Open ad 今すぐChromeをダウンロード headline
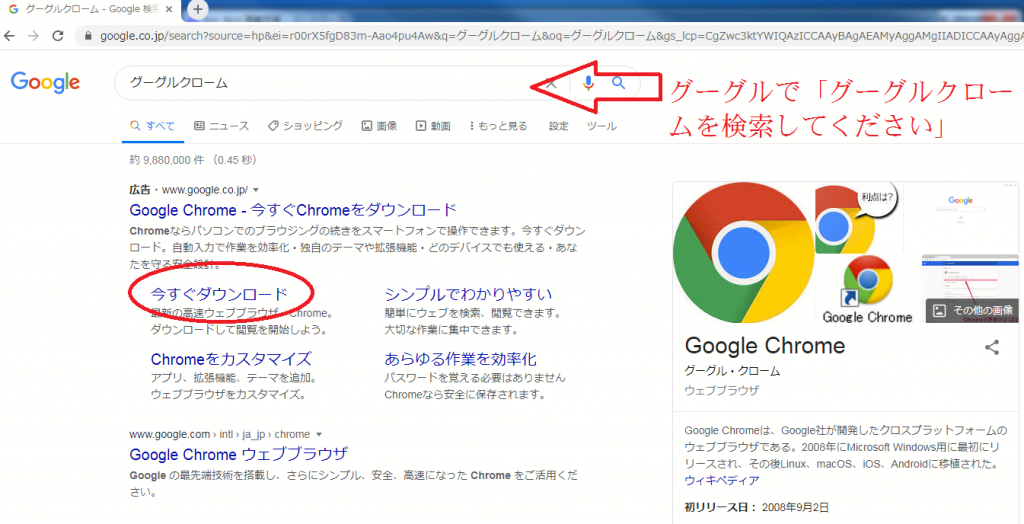Viewport: 1024px width, 524px height. click(293, 210)
